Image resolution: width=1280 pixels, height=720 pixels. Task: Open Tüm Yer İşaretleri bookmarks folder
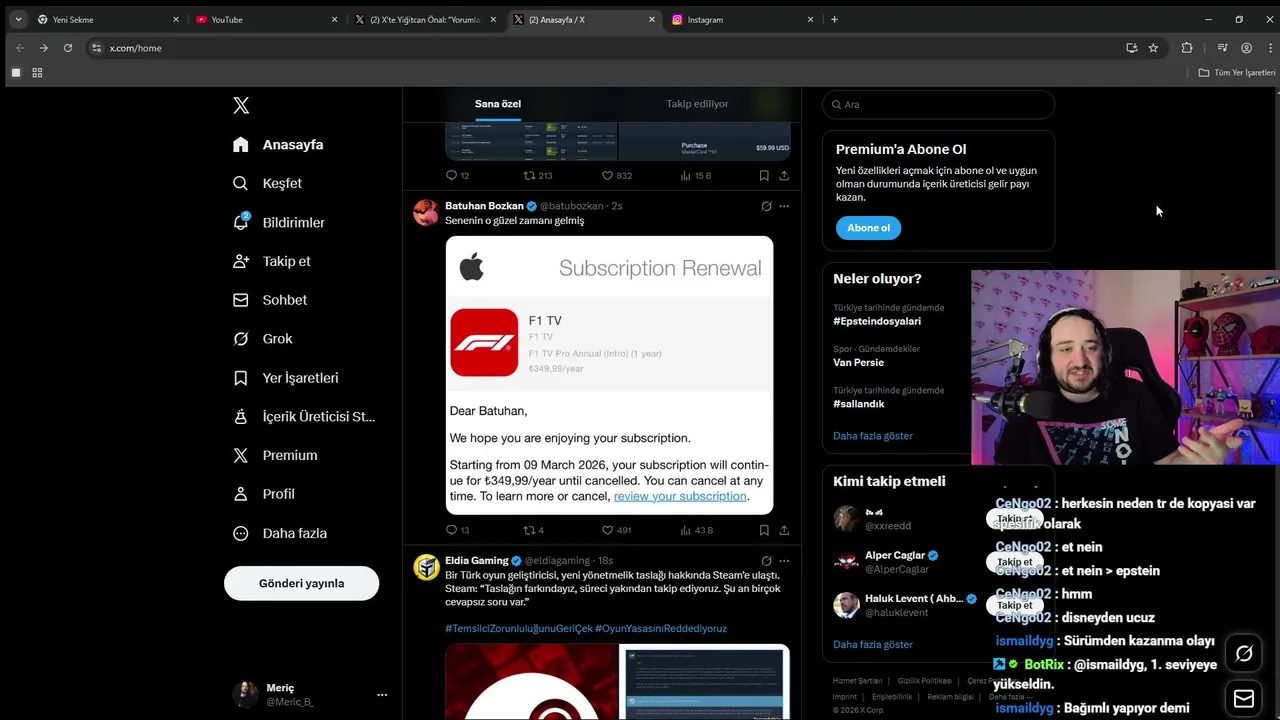tap(1237, 73)
